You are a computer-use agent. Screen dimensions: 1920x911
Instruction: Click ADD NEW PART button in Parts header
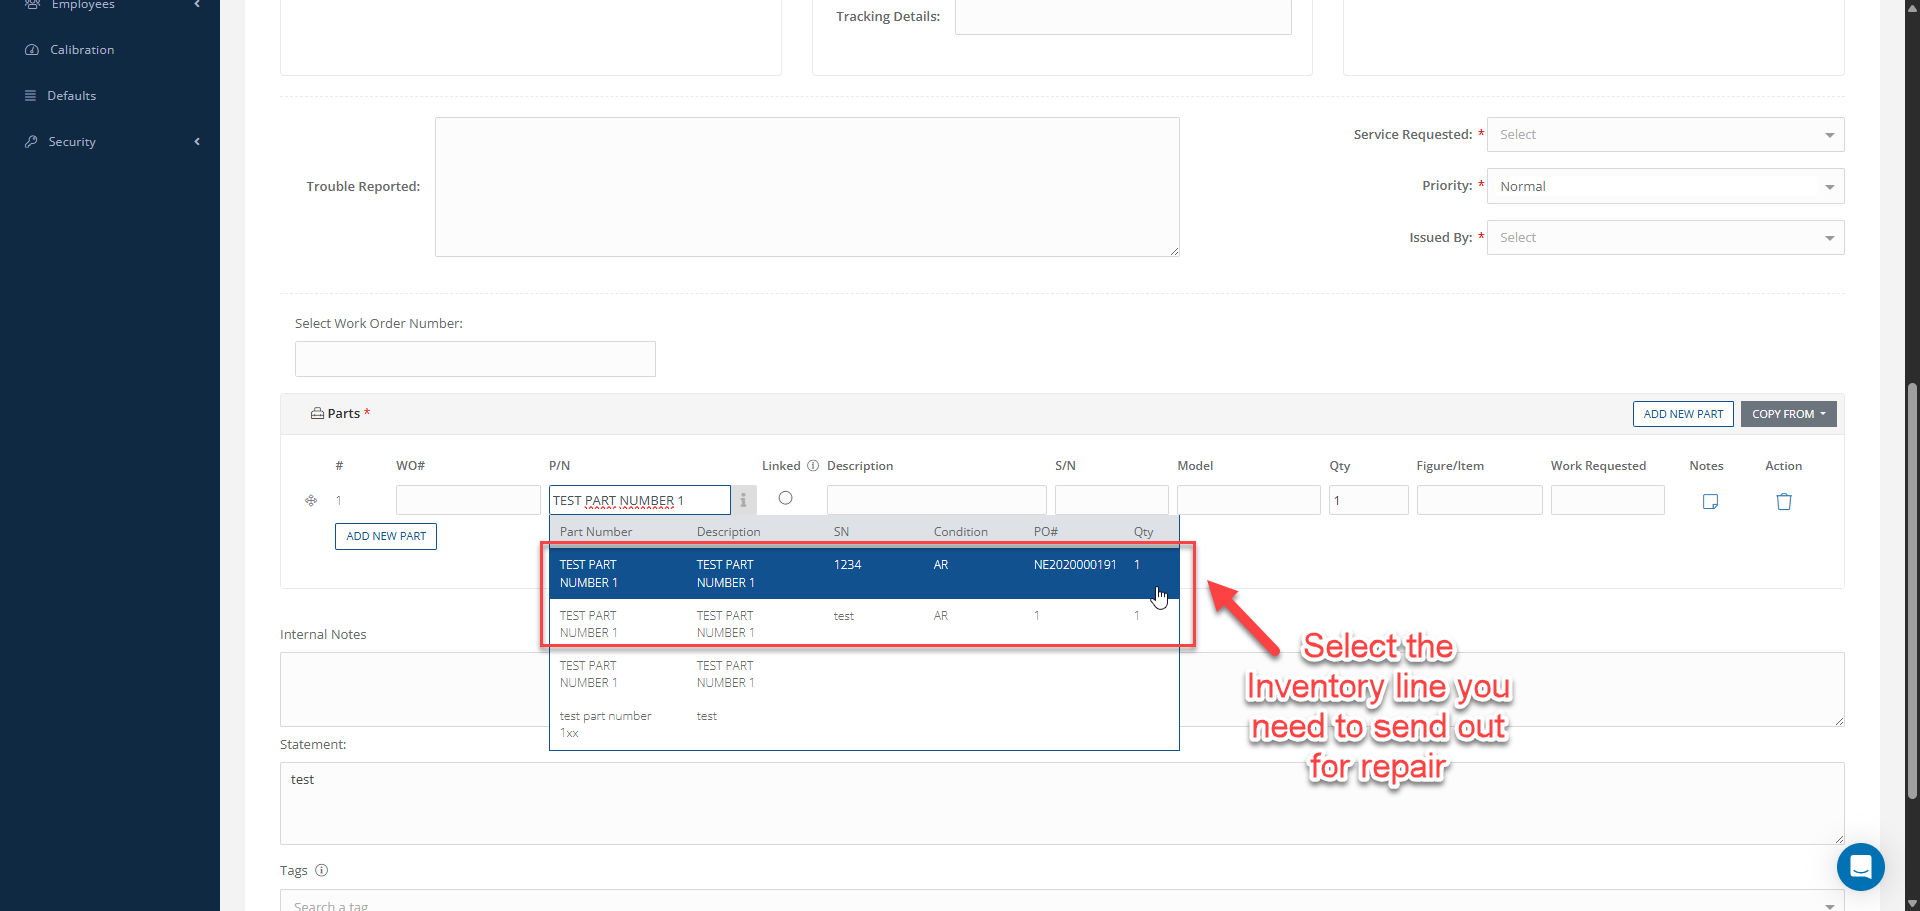click(x=1683, y=414)
